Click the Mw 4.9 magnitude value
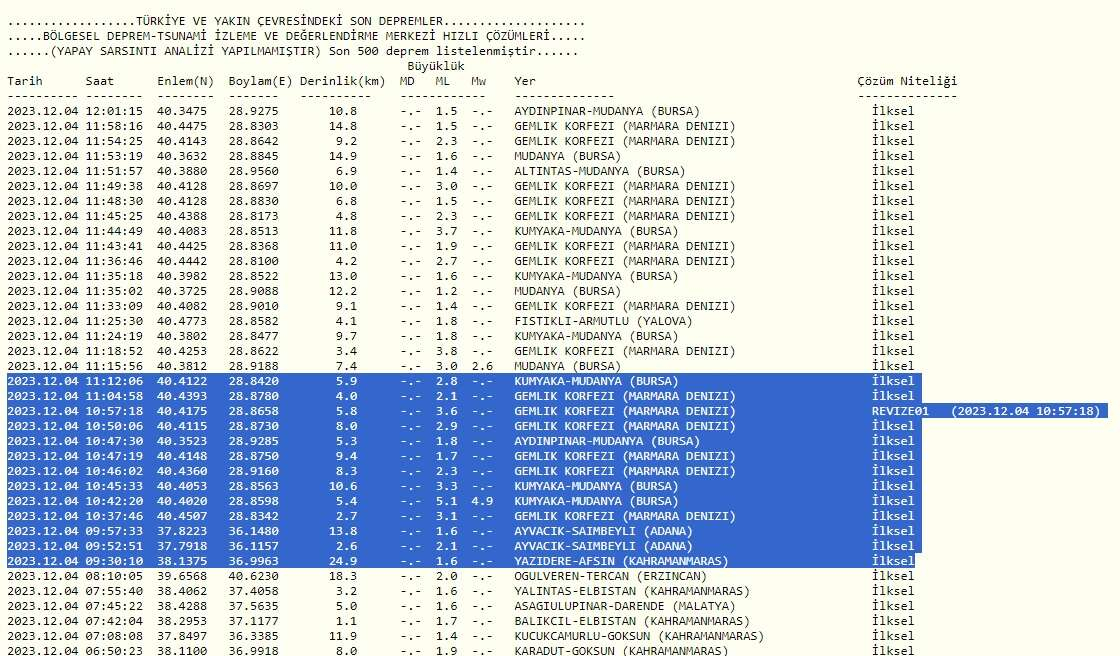1120x656 pixels. 480,501
